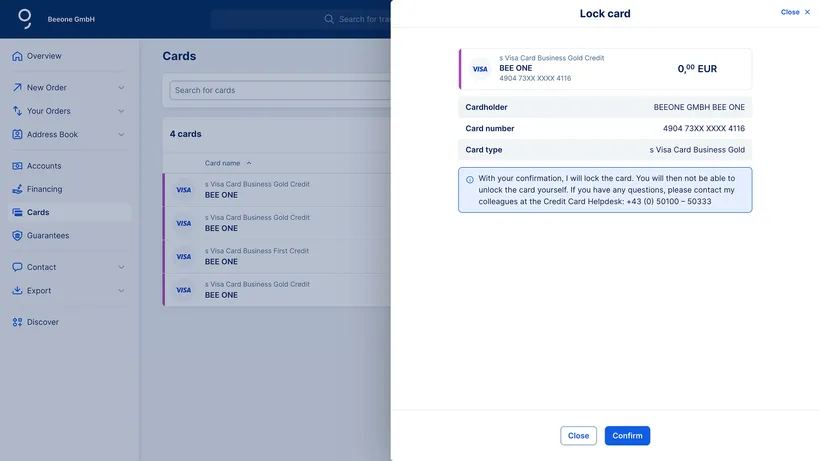Image resolution: width=820 pixels, height=461 pixels.
Task: Select the Business First Credit card row
Action: coord(277,257)
